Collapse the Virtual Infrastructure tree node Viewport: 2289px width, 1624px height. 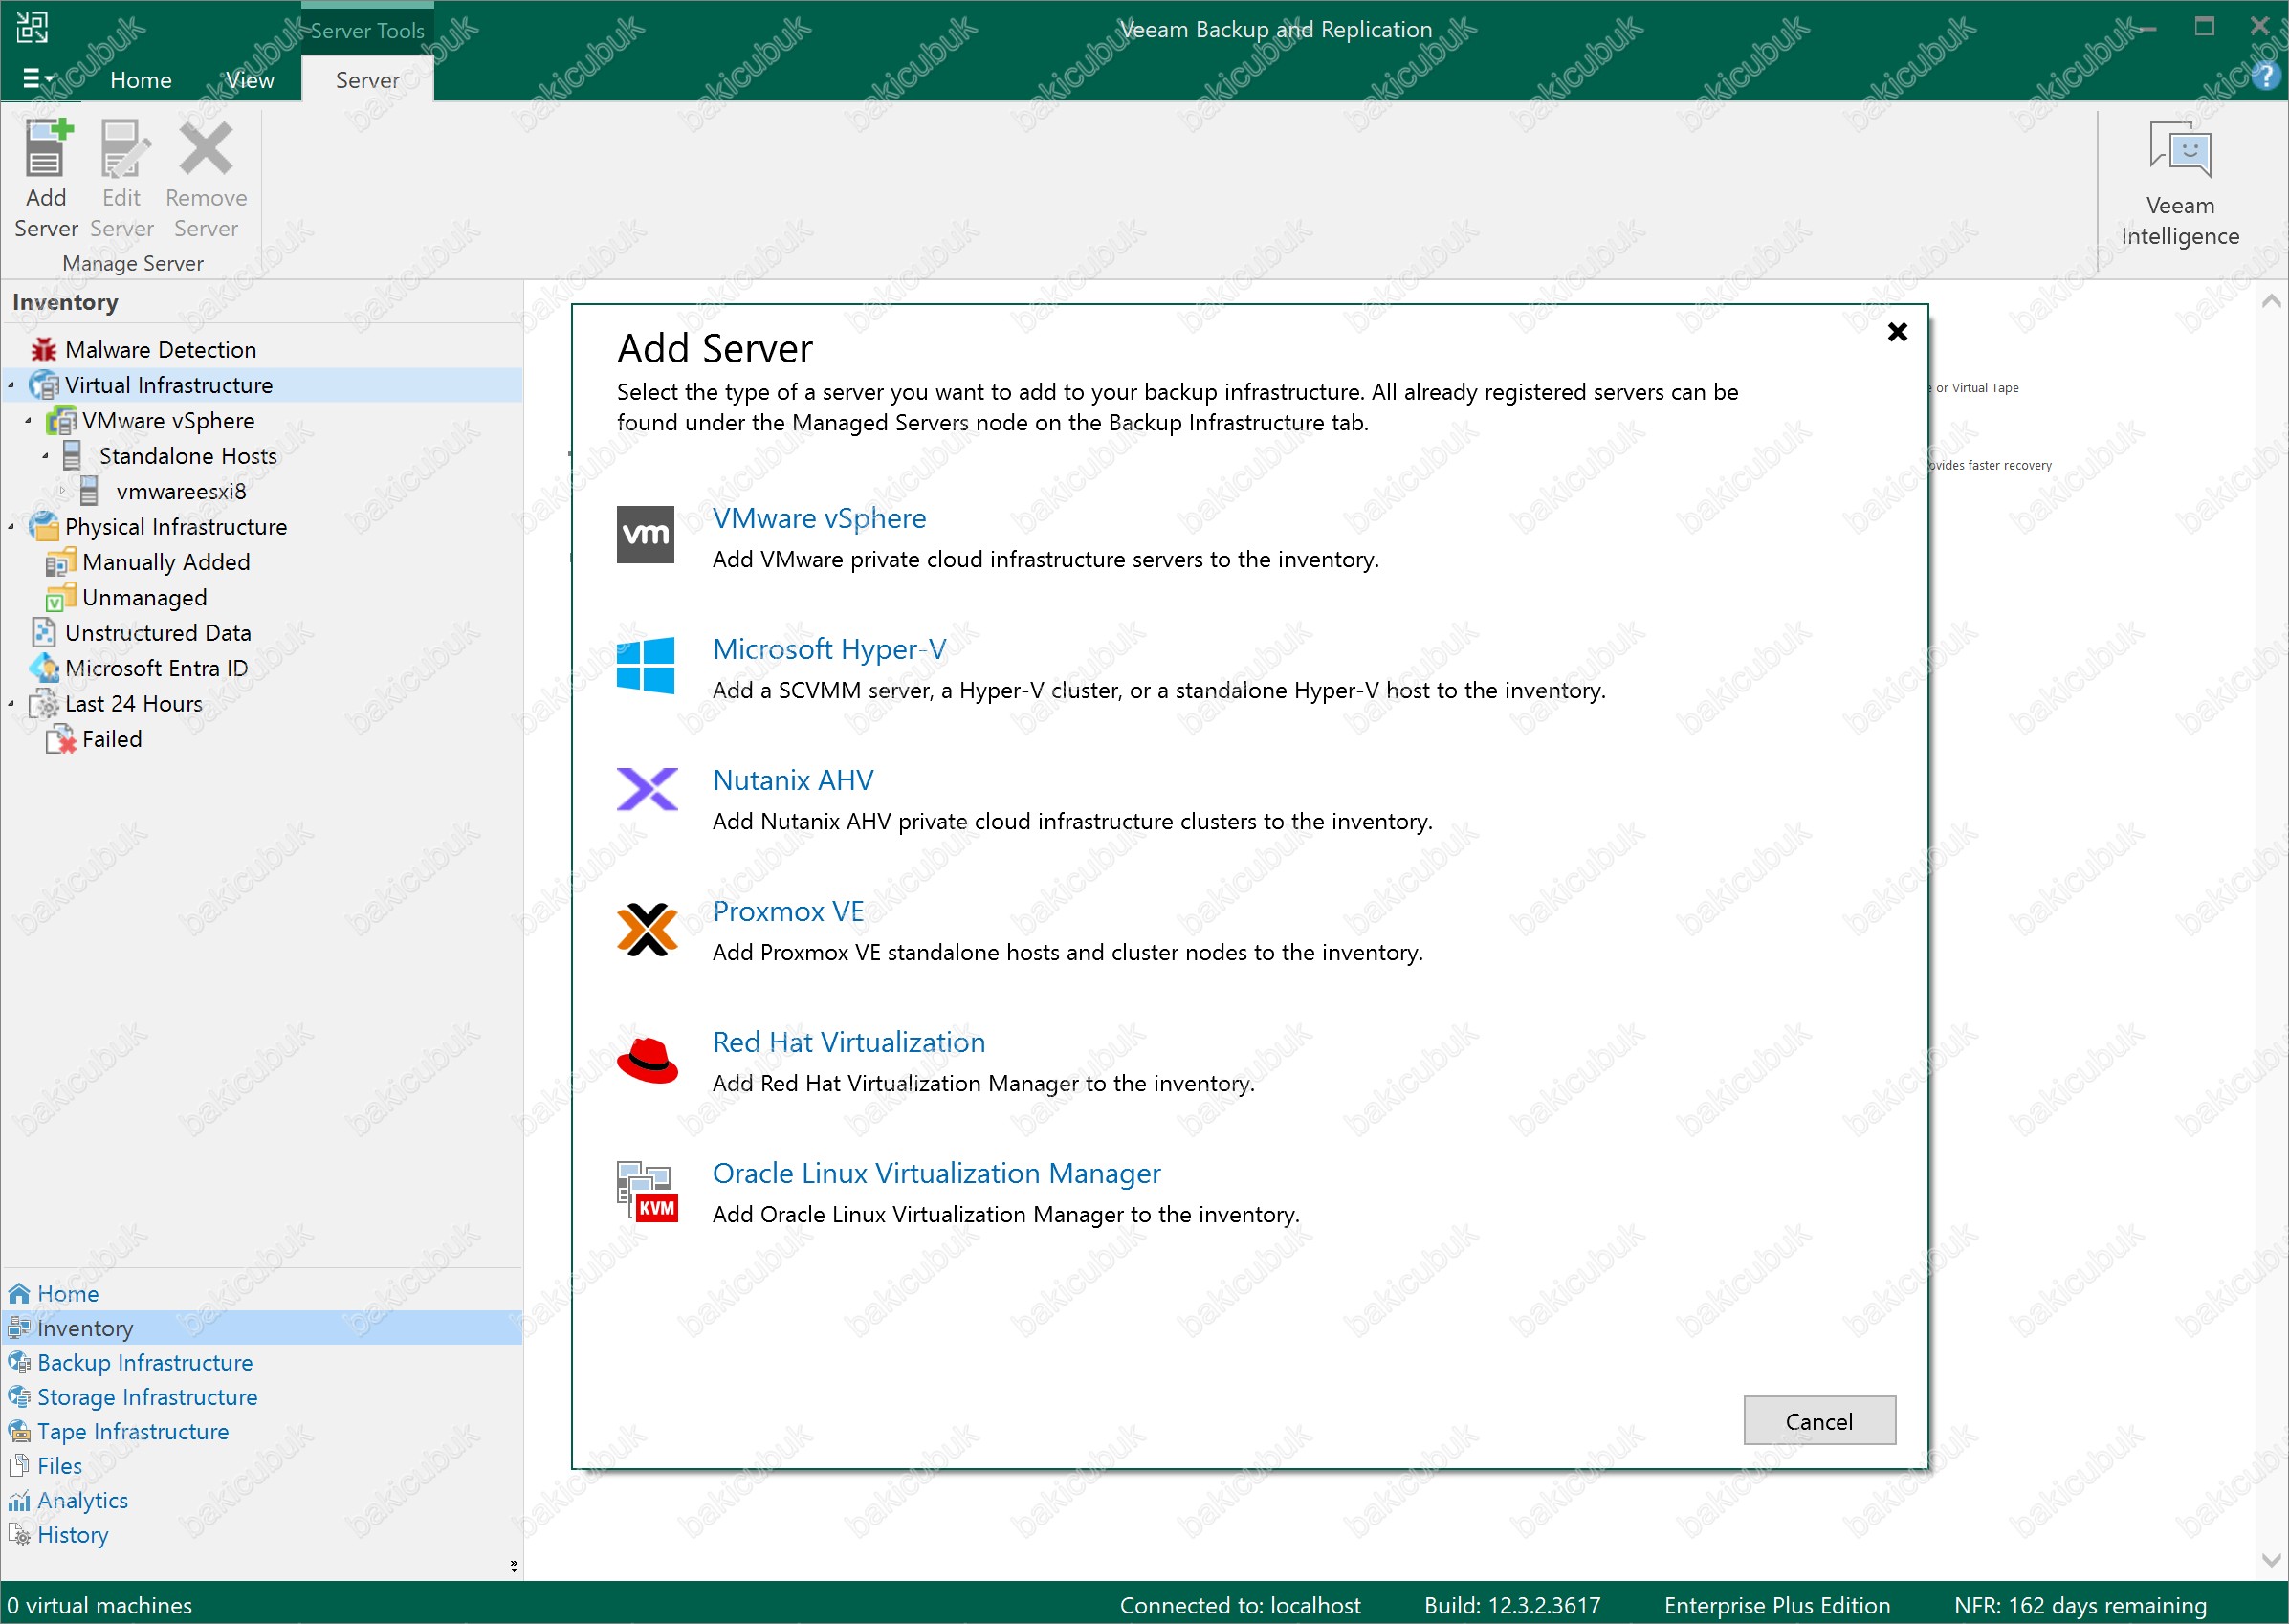click(x=11, y=385)
